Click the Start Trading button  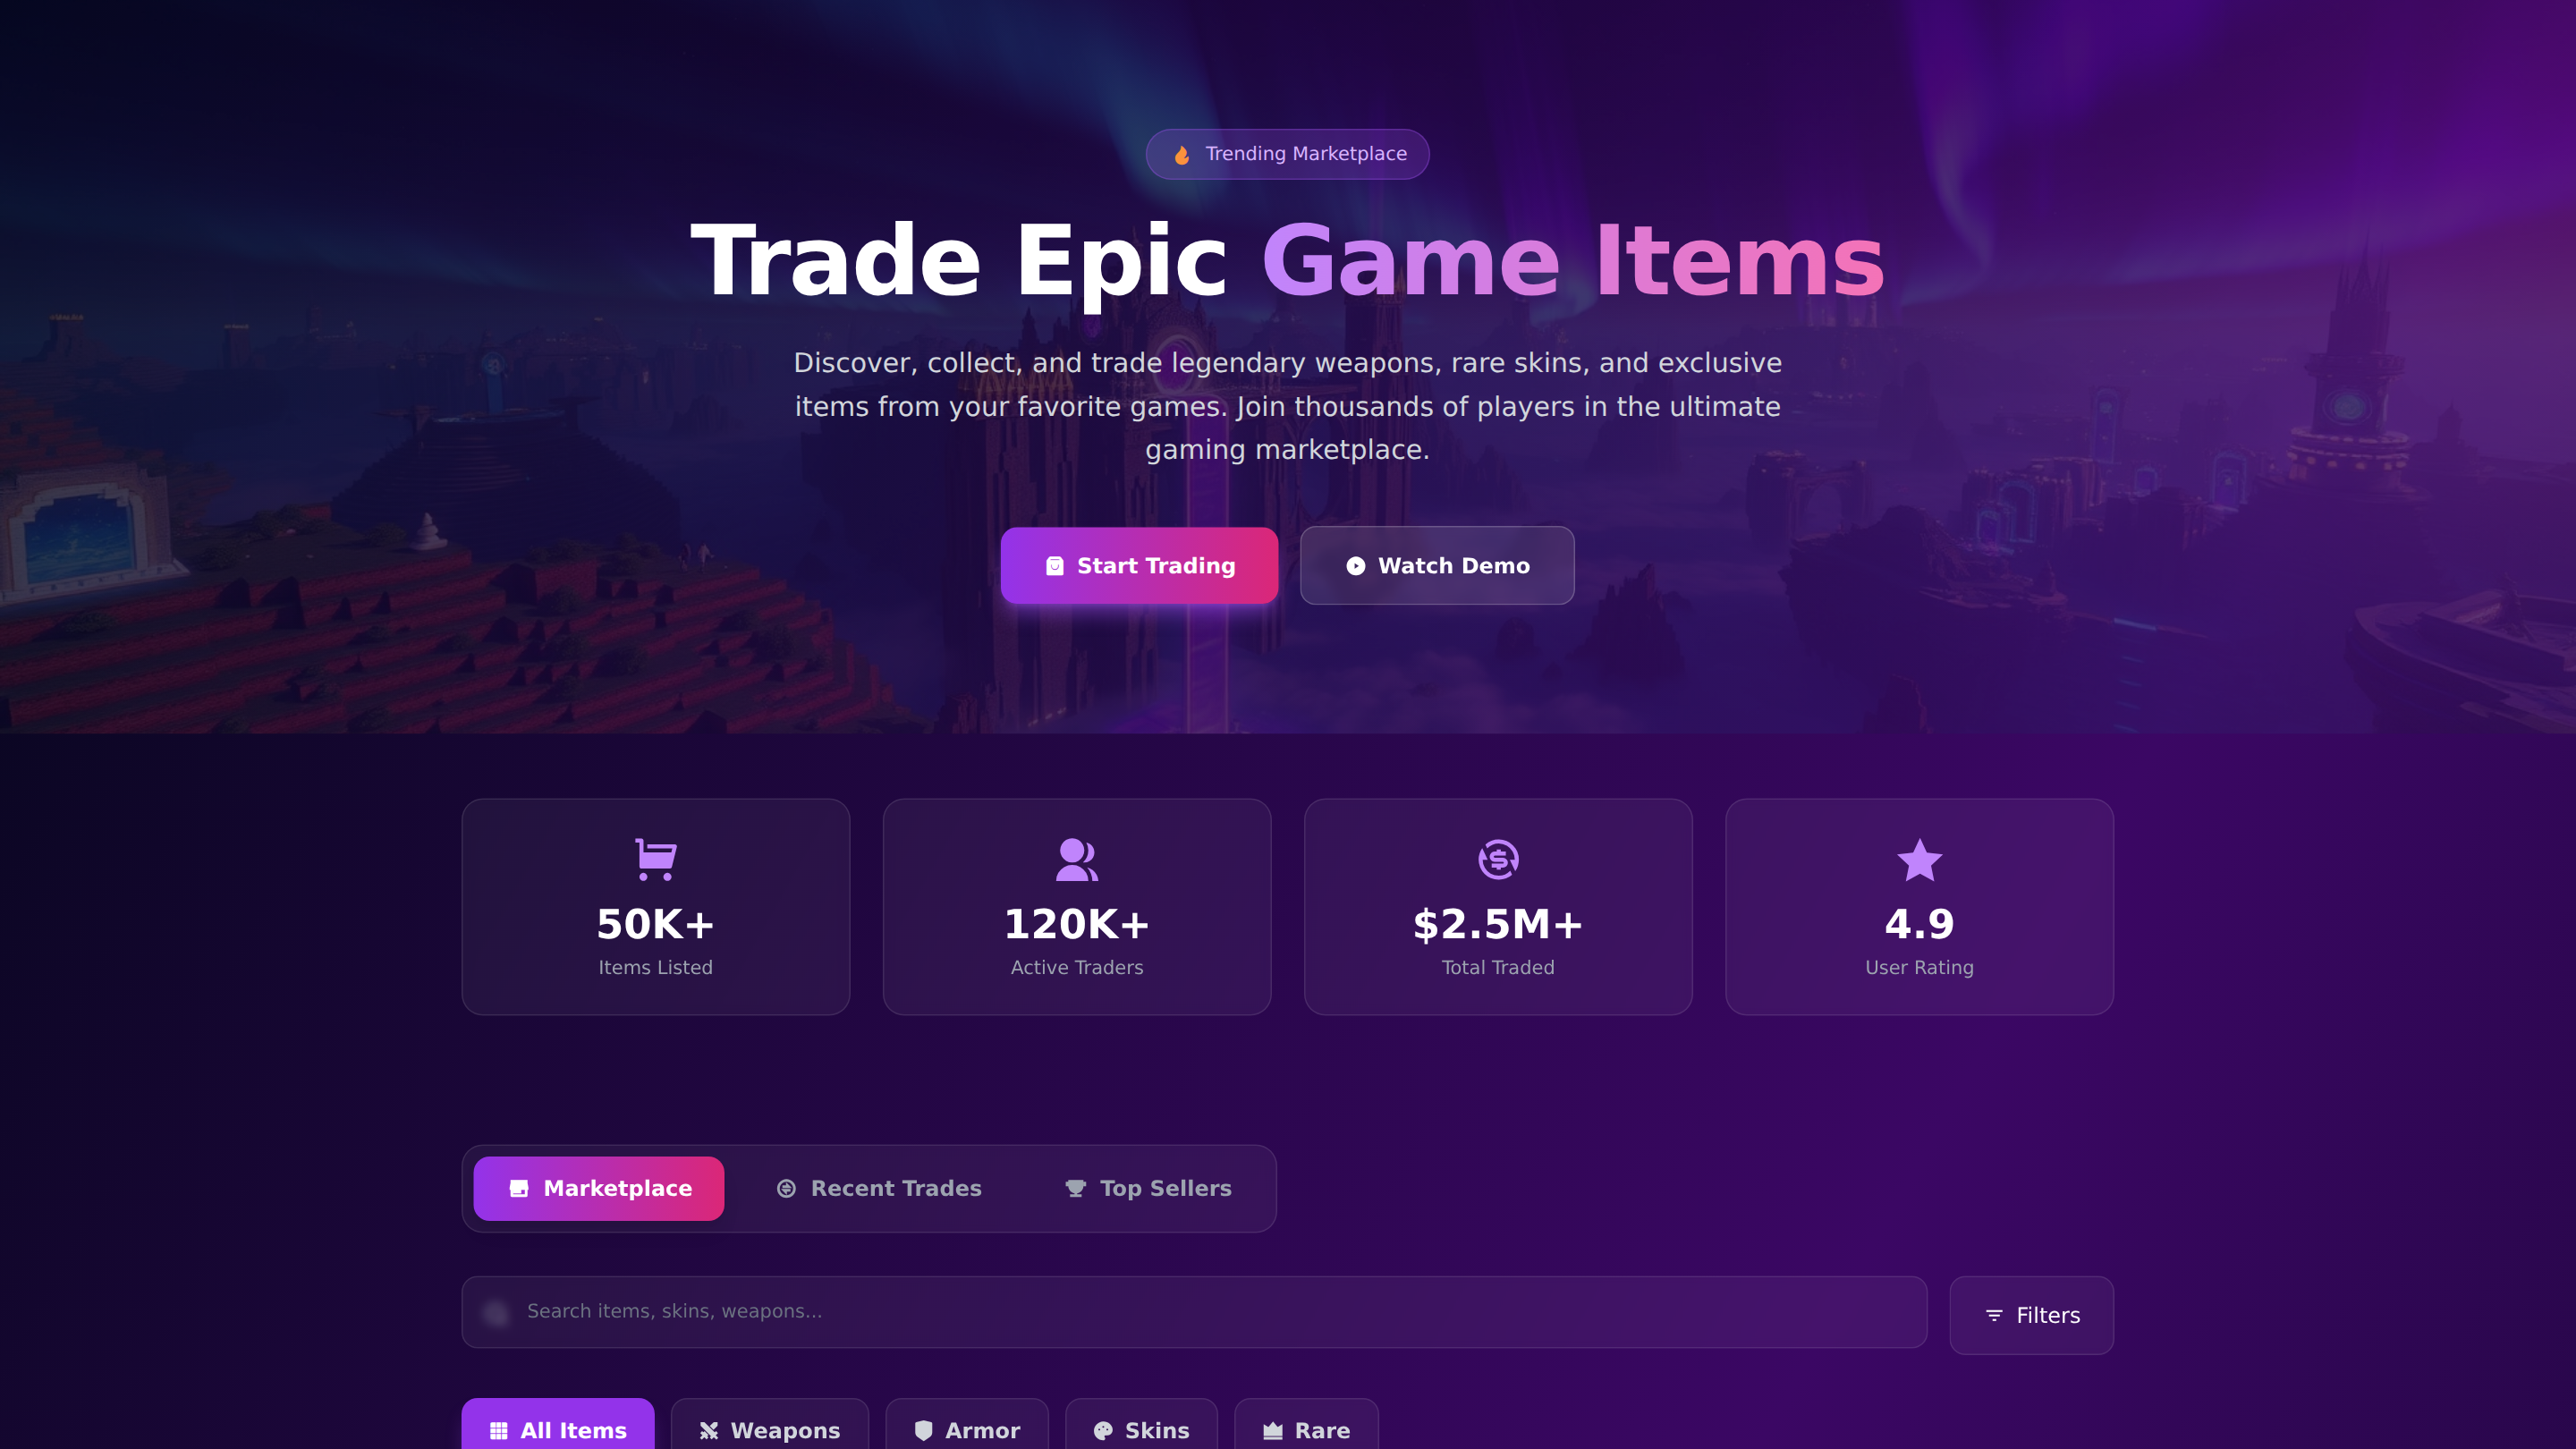[x=1139, y=566]
